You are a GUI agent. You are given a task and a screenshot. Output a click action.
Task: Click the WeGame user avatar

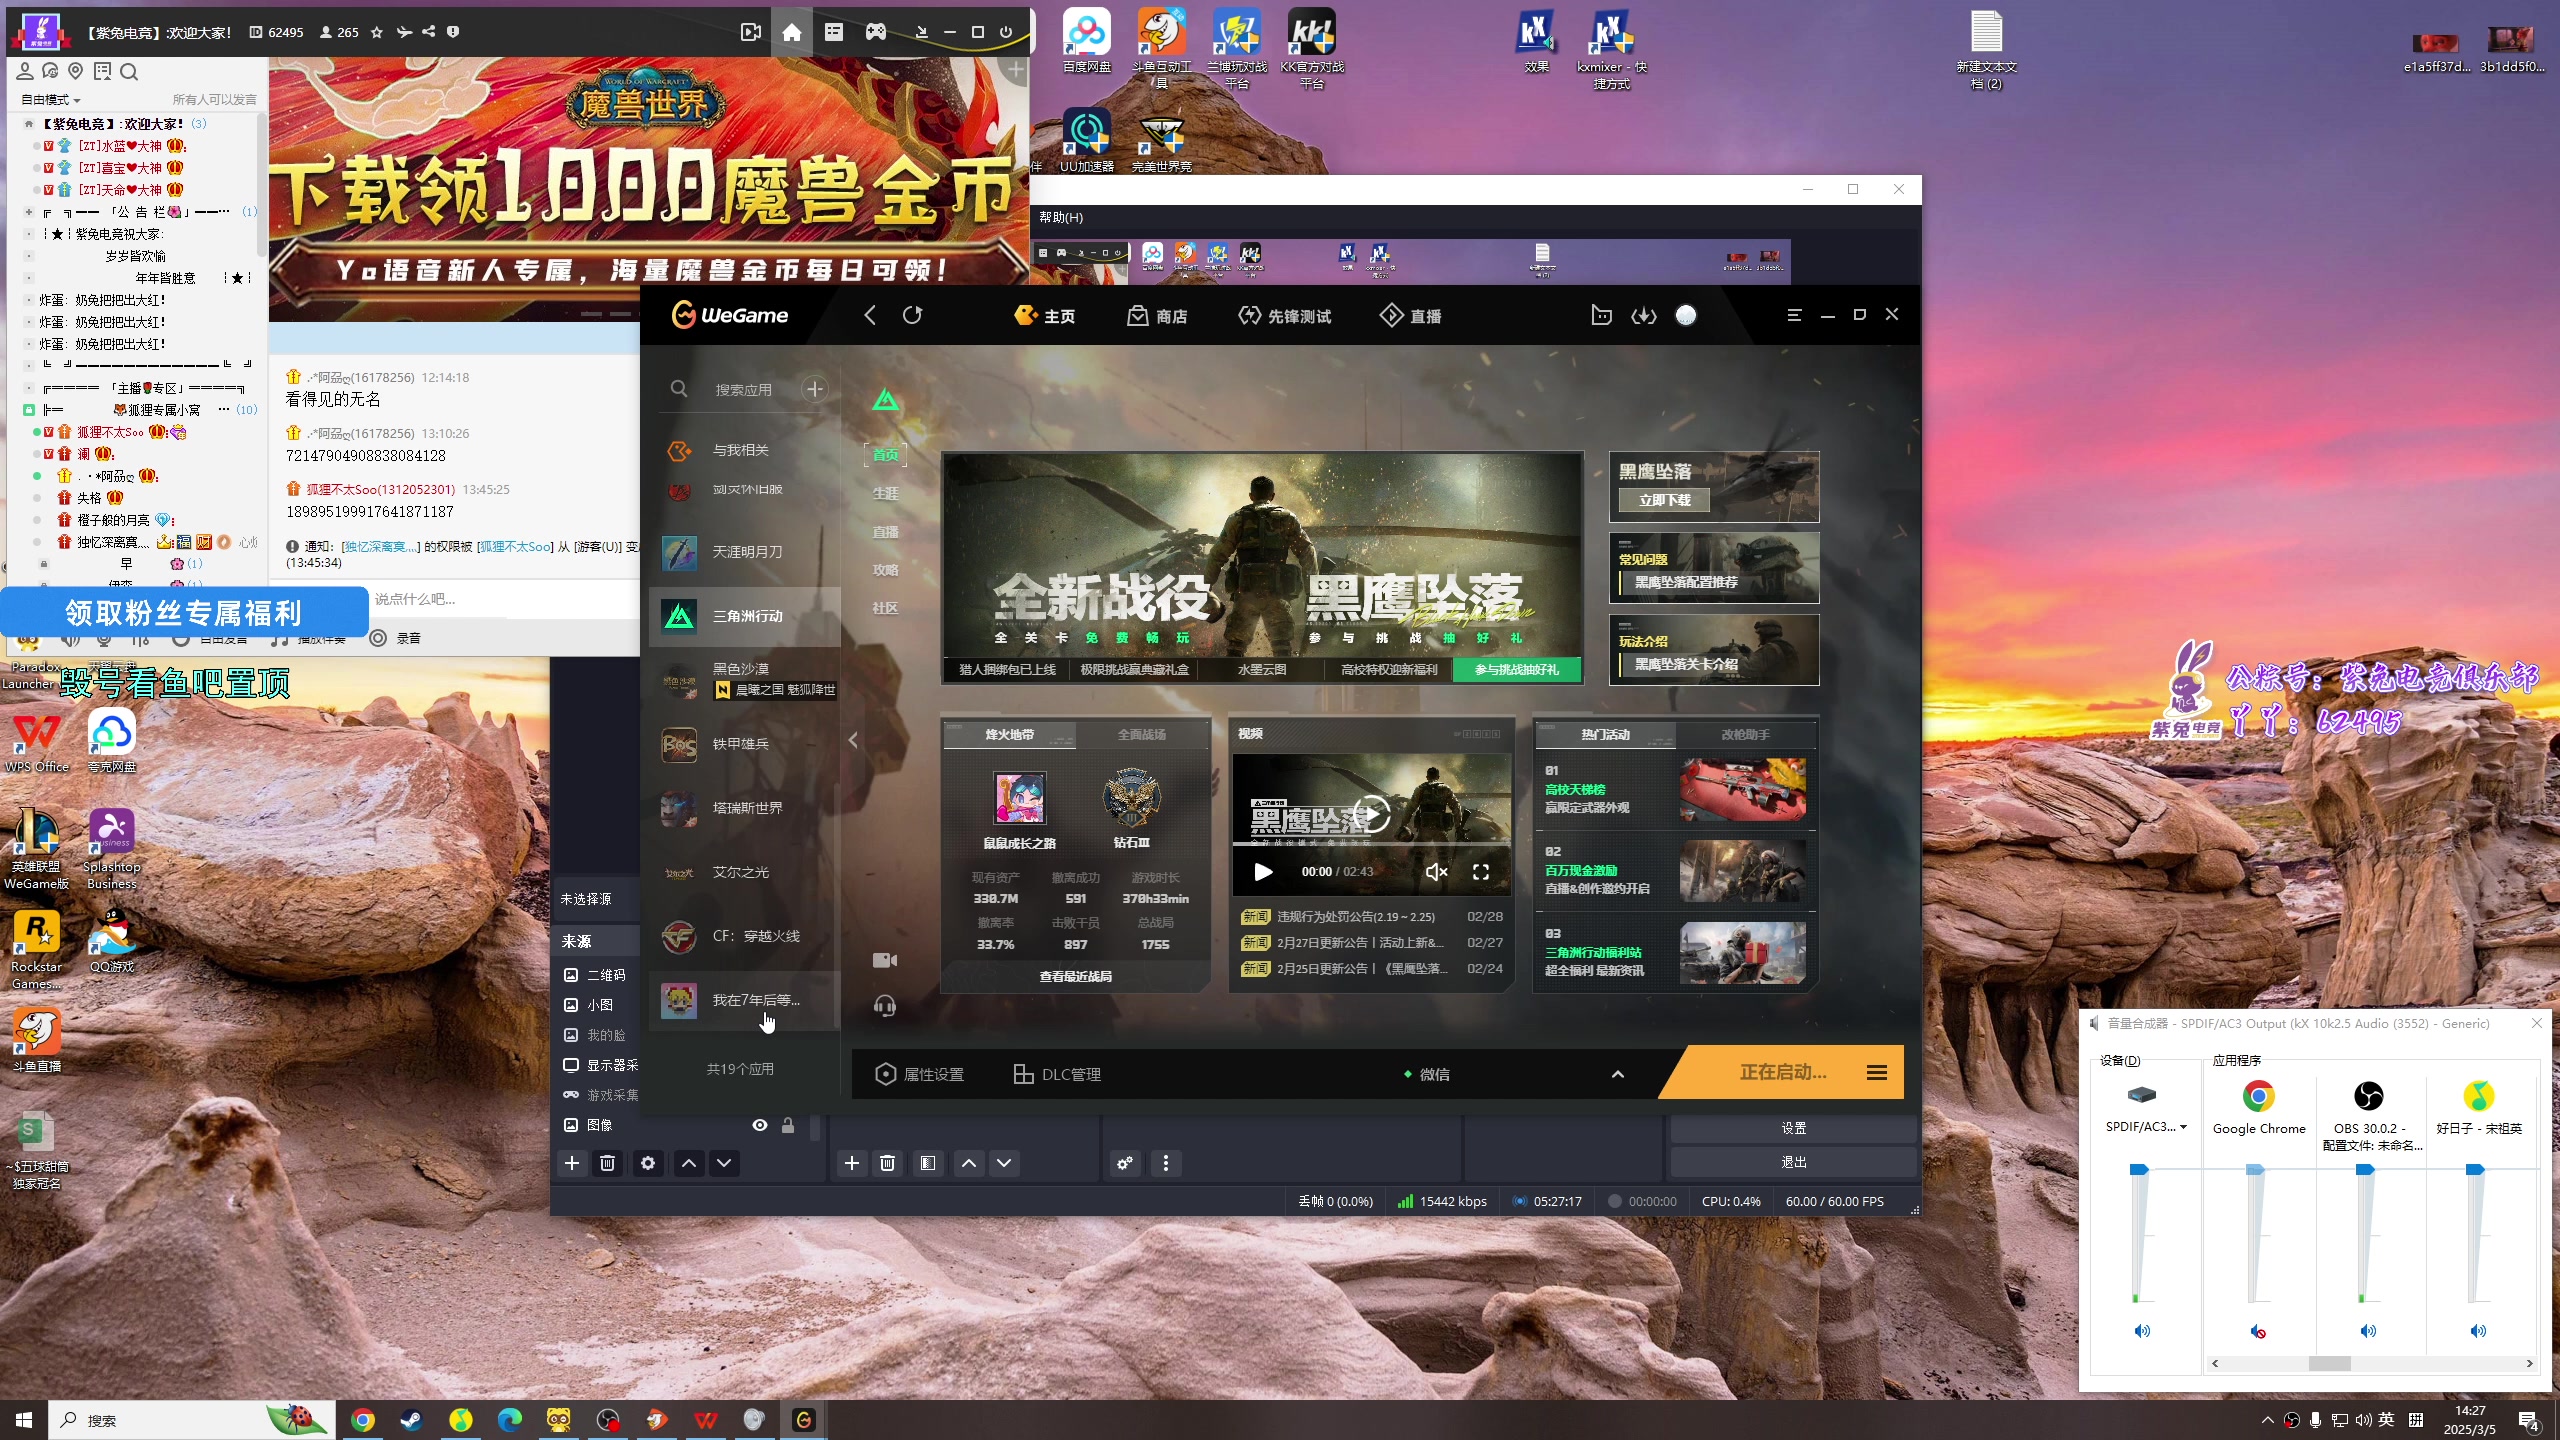coord(1686,316)
